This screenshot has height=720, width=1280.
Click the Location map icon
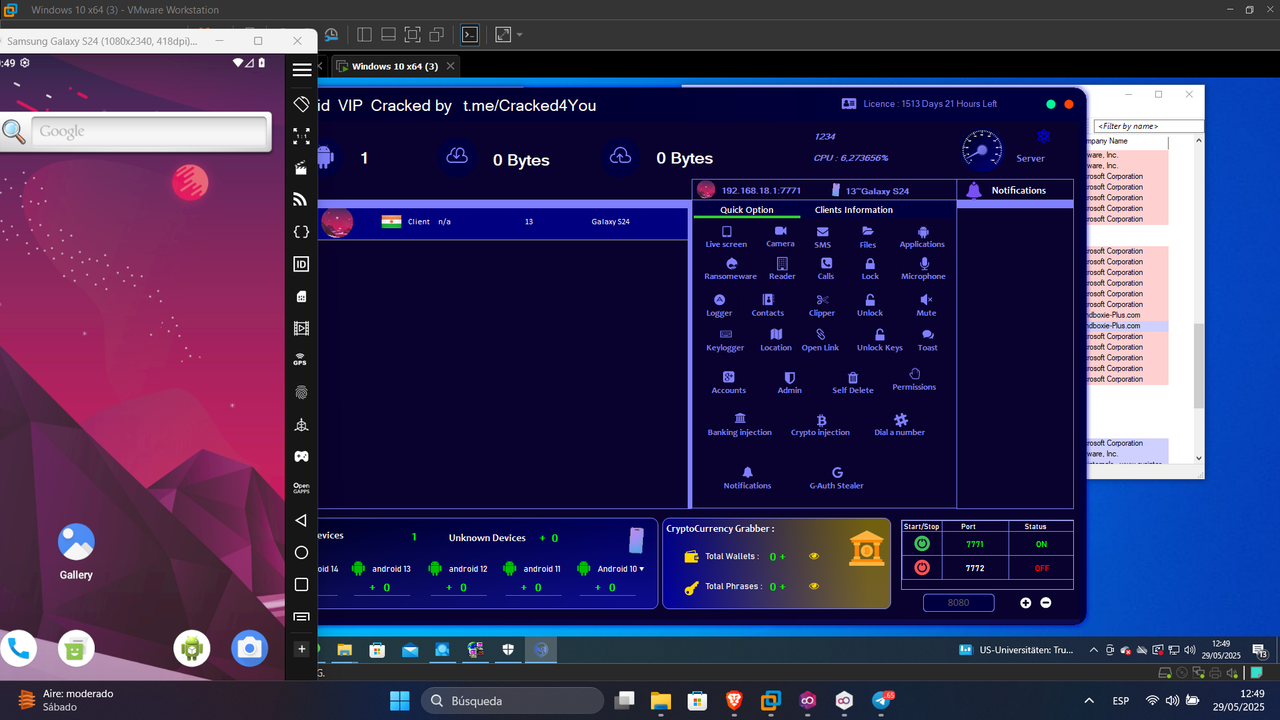(x=776, y=334)
